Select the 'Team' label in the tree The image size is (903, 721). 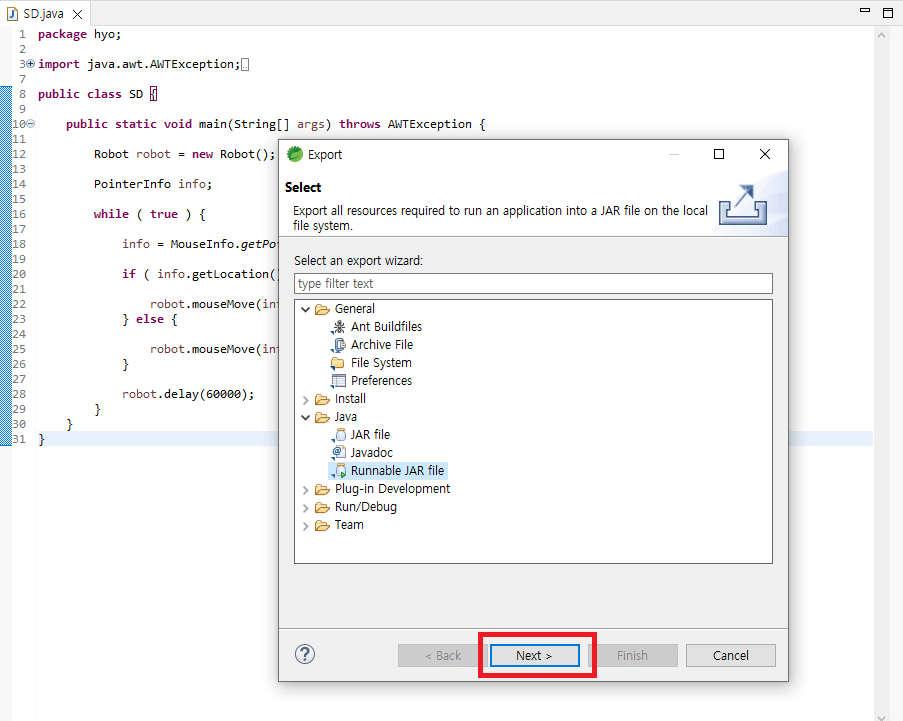coord(349,525)
